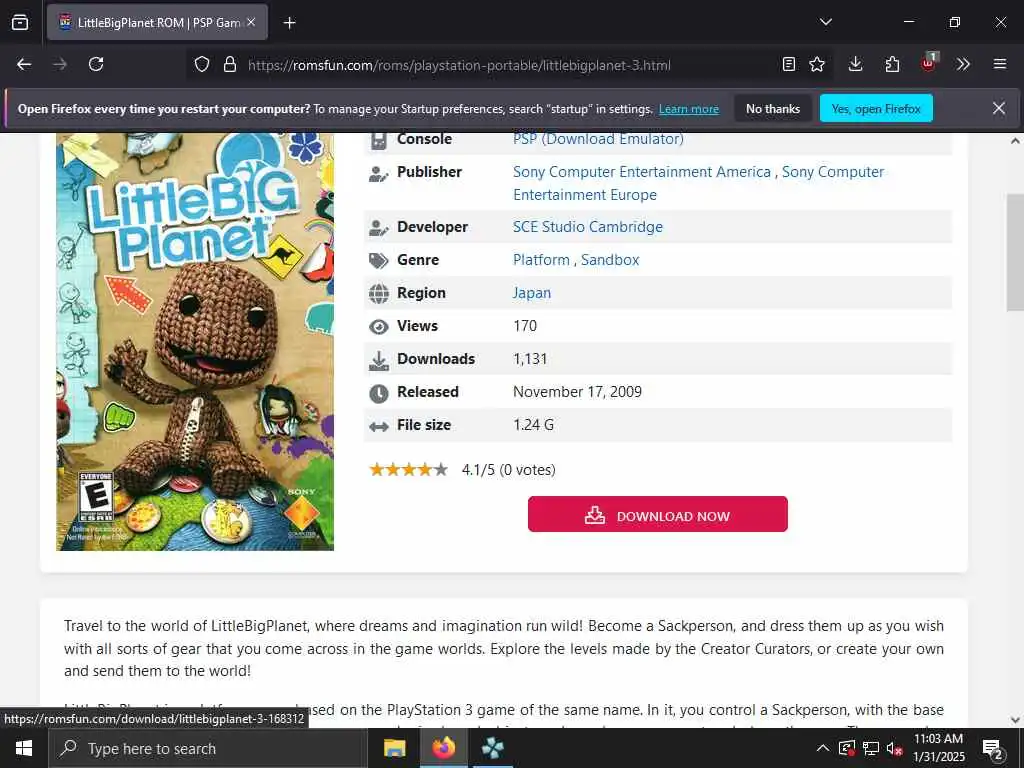View site security padlock info
Viewport: 1024px width, 768px height.
[229, 65]
